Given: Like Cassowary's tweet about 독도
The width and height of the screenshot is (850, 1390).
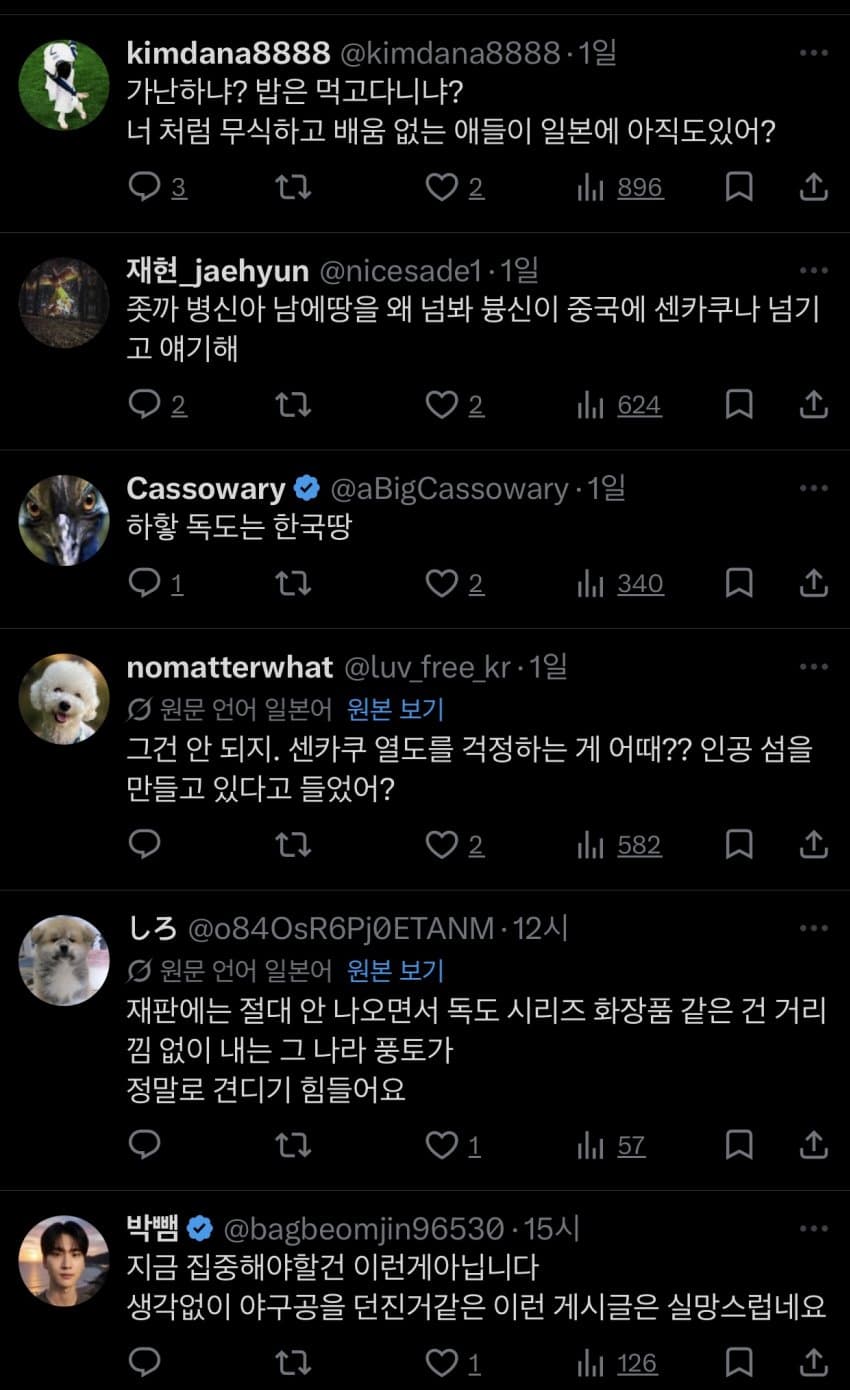Looking at the screenshot, I should coord(441,583).
